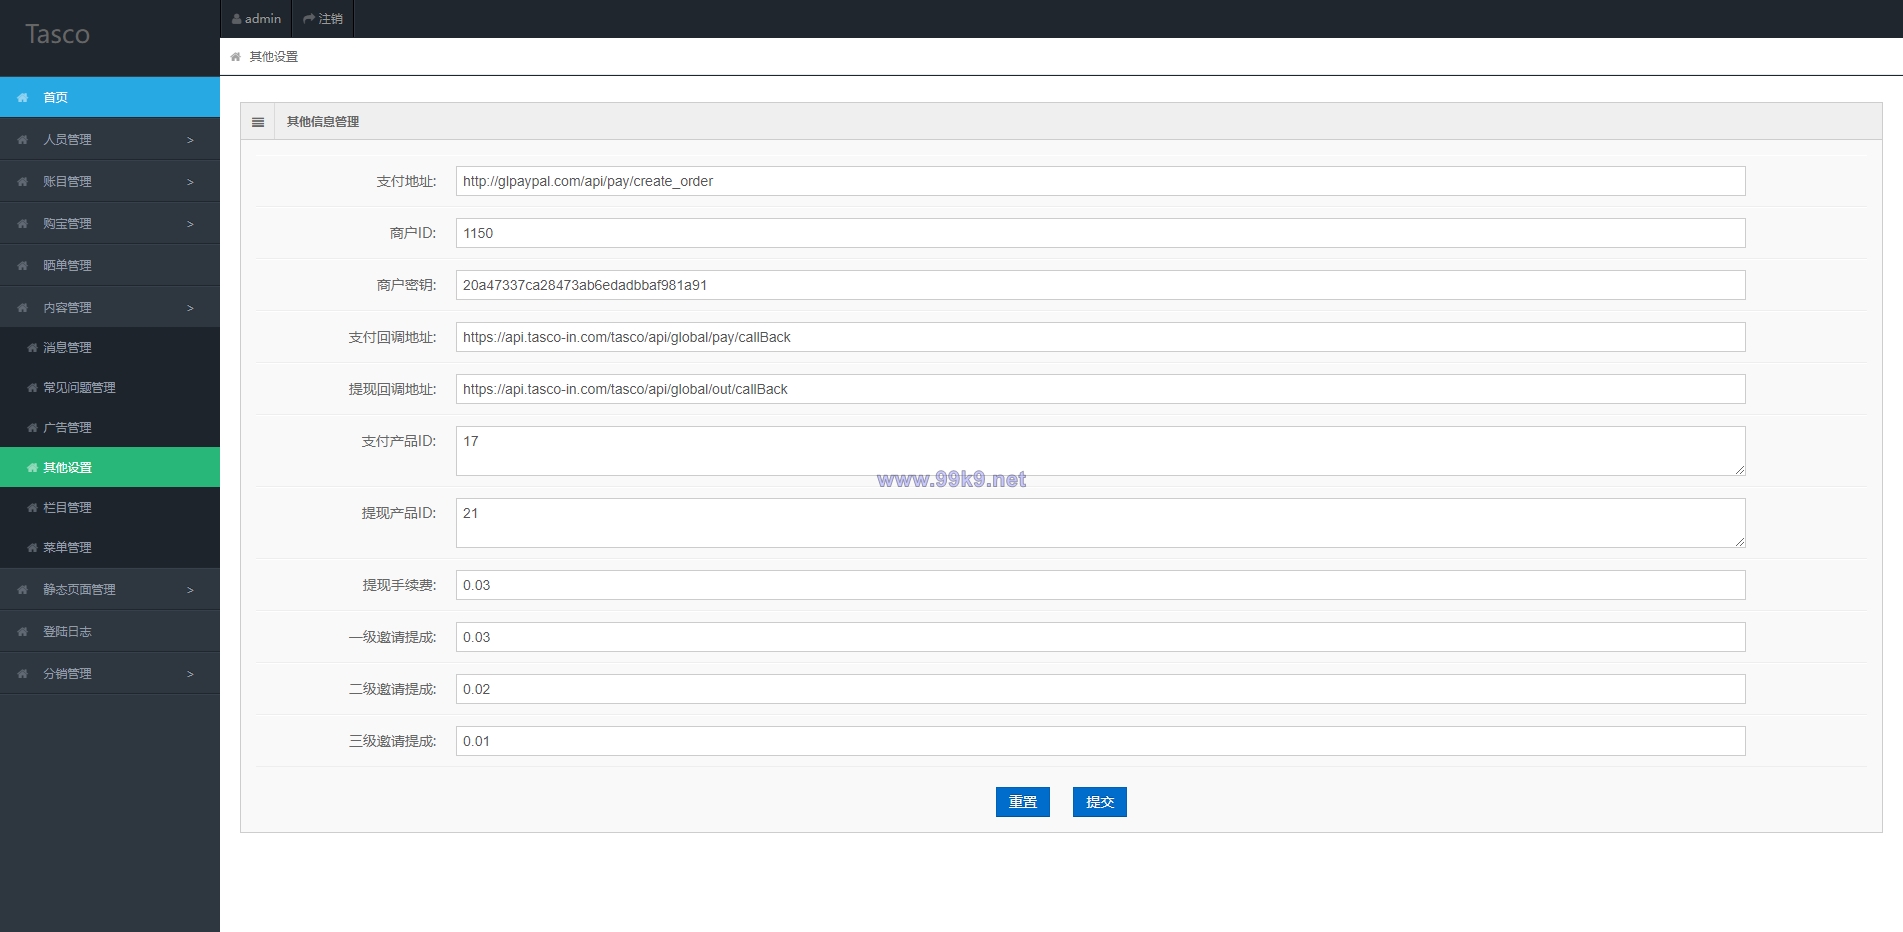This screenshot has width=1903, height=932.
Task: Click the icon beside 内容管理
Action: [x=22, y=308]
